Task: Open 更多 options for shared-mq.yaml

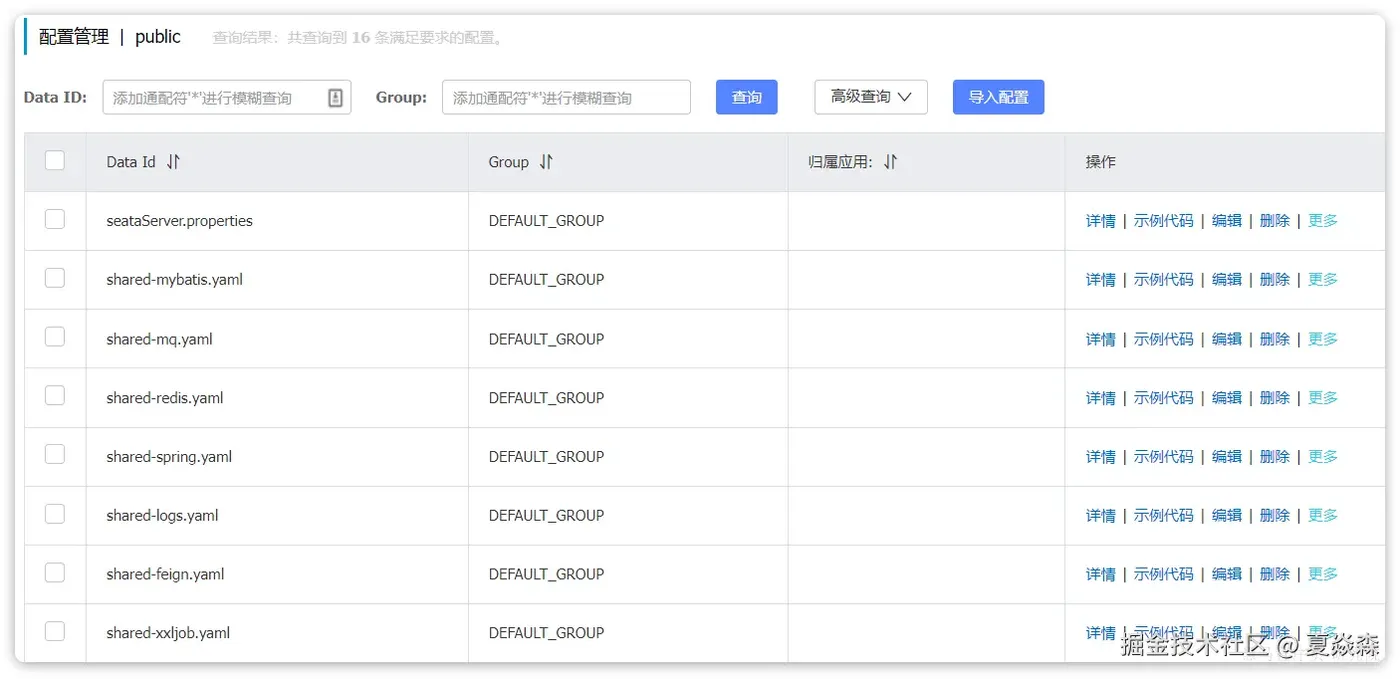Action: coord(1322,339)
